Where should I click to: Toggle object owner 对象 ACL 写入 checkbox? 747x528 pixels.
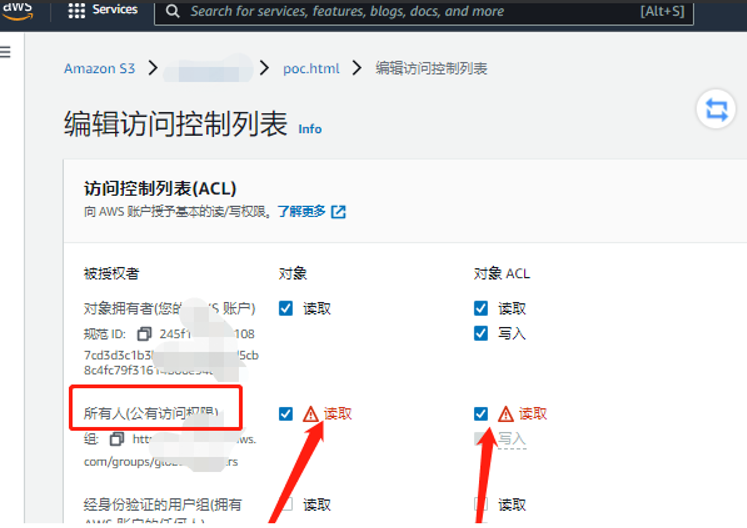[x=481, y=333]
